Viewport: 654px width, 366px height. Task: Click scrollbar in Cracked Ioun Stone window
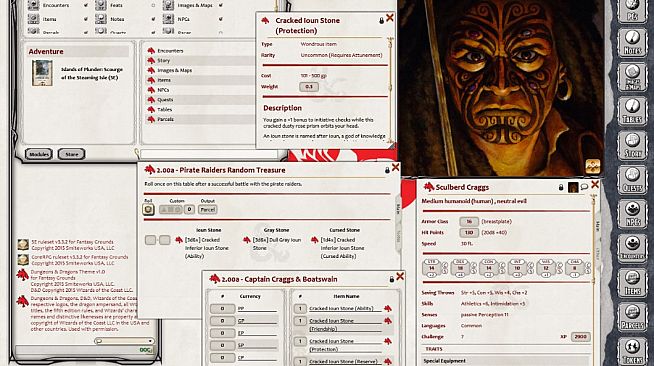390,89
